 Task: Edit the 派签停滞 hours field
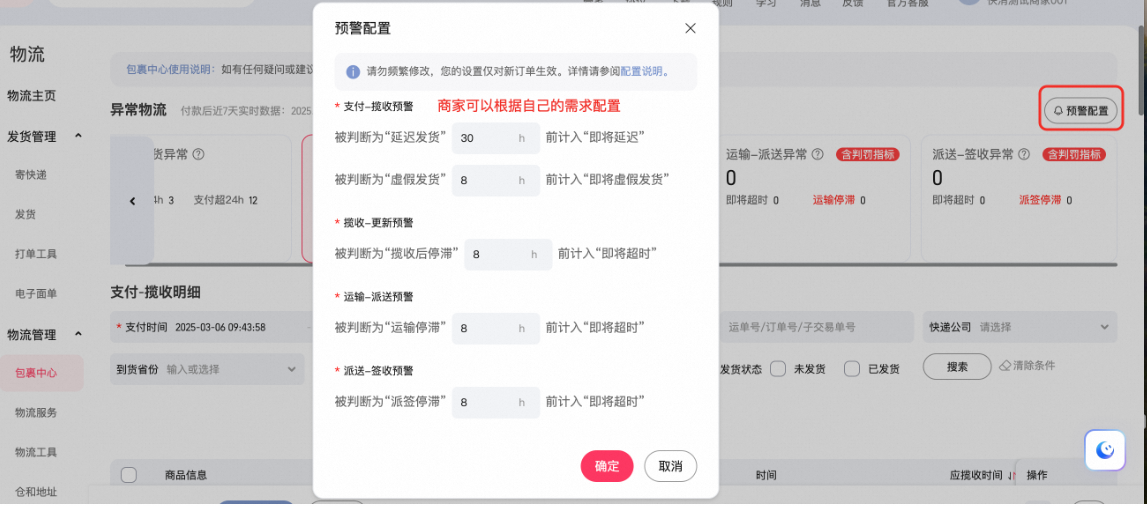pos(495,402)
